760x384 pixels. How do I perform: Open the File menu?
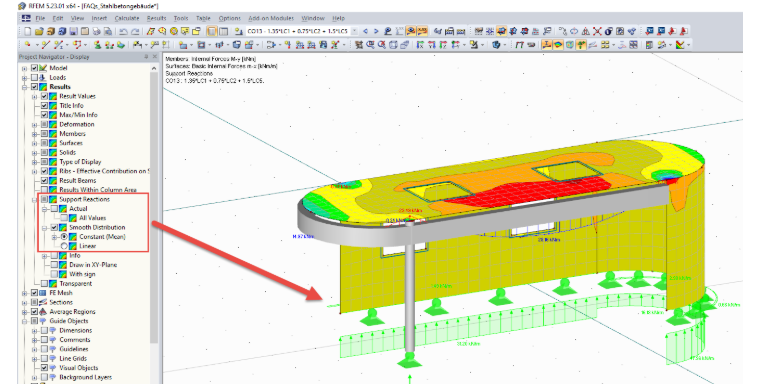pos(40,18)
